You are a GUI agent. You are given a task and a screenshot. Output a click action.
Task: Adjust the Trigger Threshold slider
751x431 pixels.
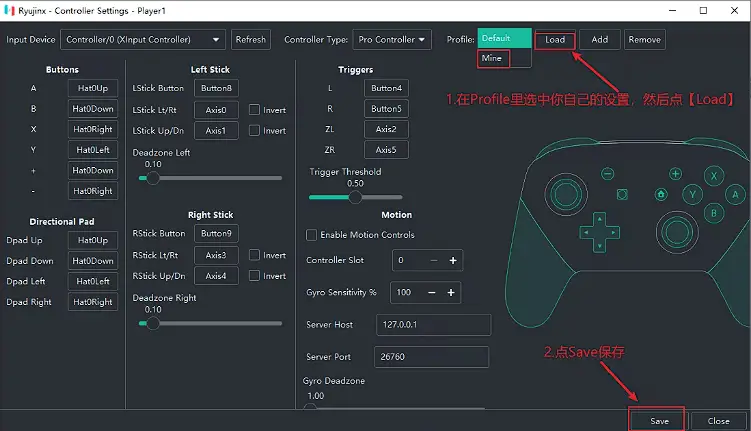coord(355,197)
